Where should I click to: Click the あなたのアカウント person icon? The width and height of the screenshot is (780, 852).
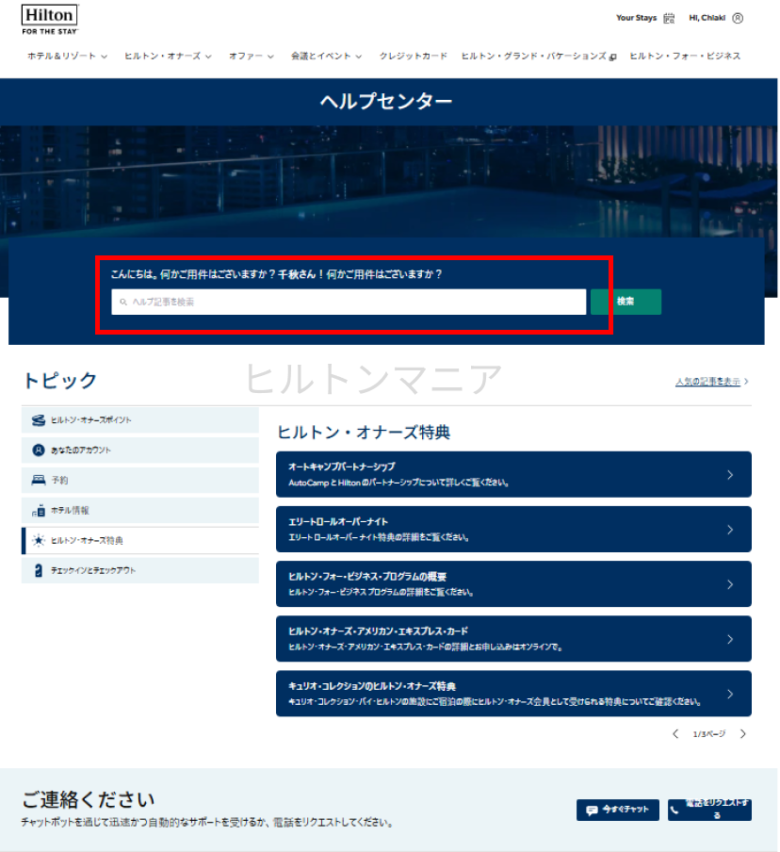tap(38, 450)
